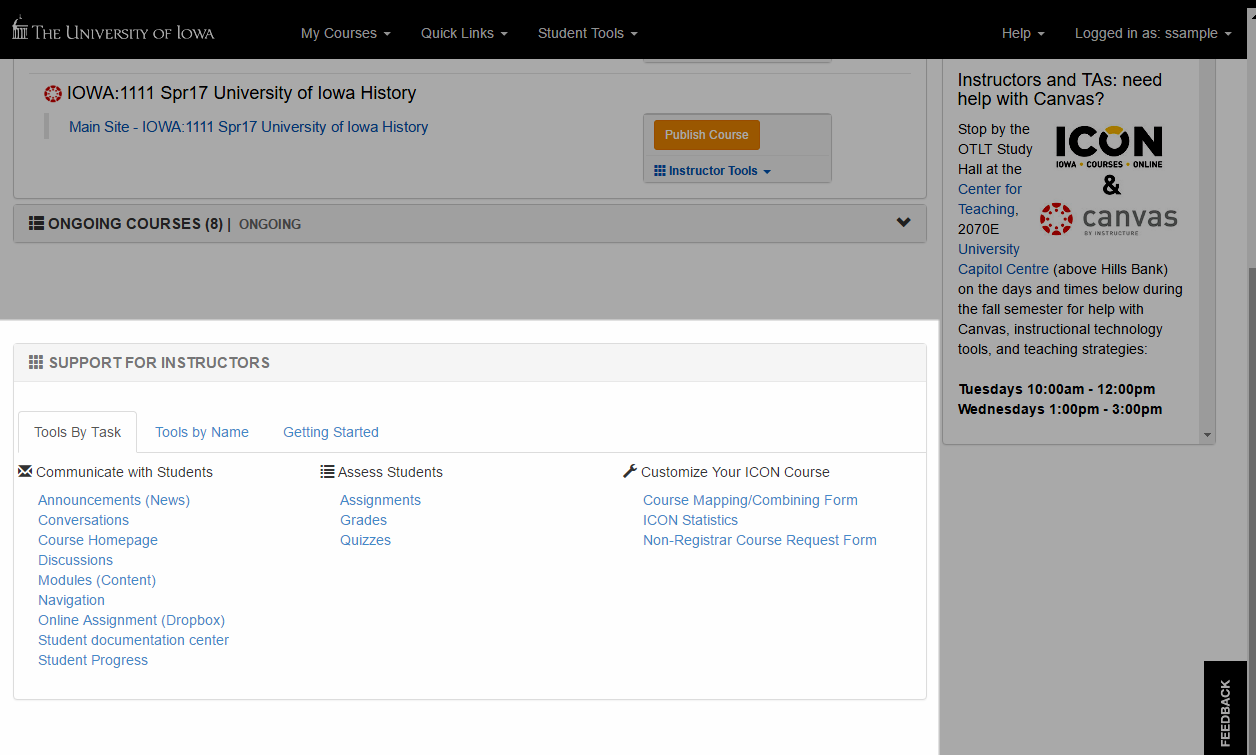This screenshot has height=755, width=1256.
Task: Open the Quick Links dropdown
Action: pos(464,33)
